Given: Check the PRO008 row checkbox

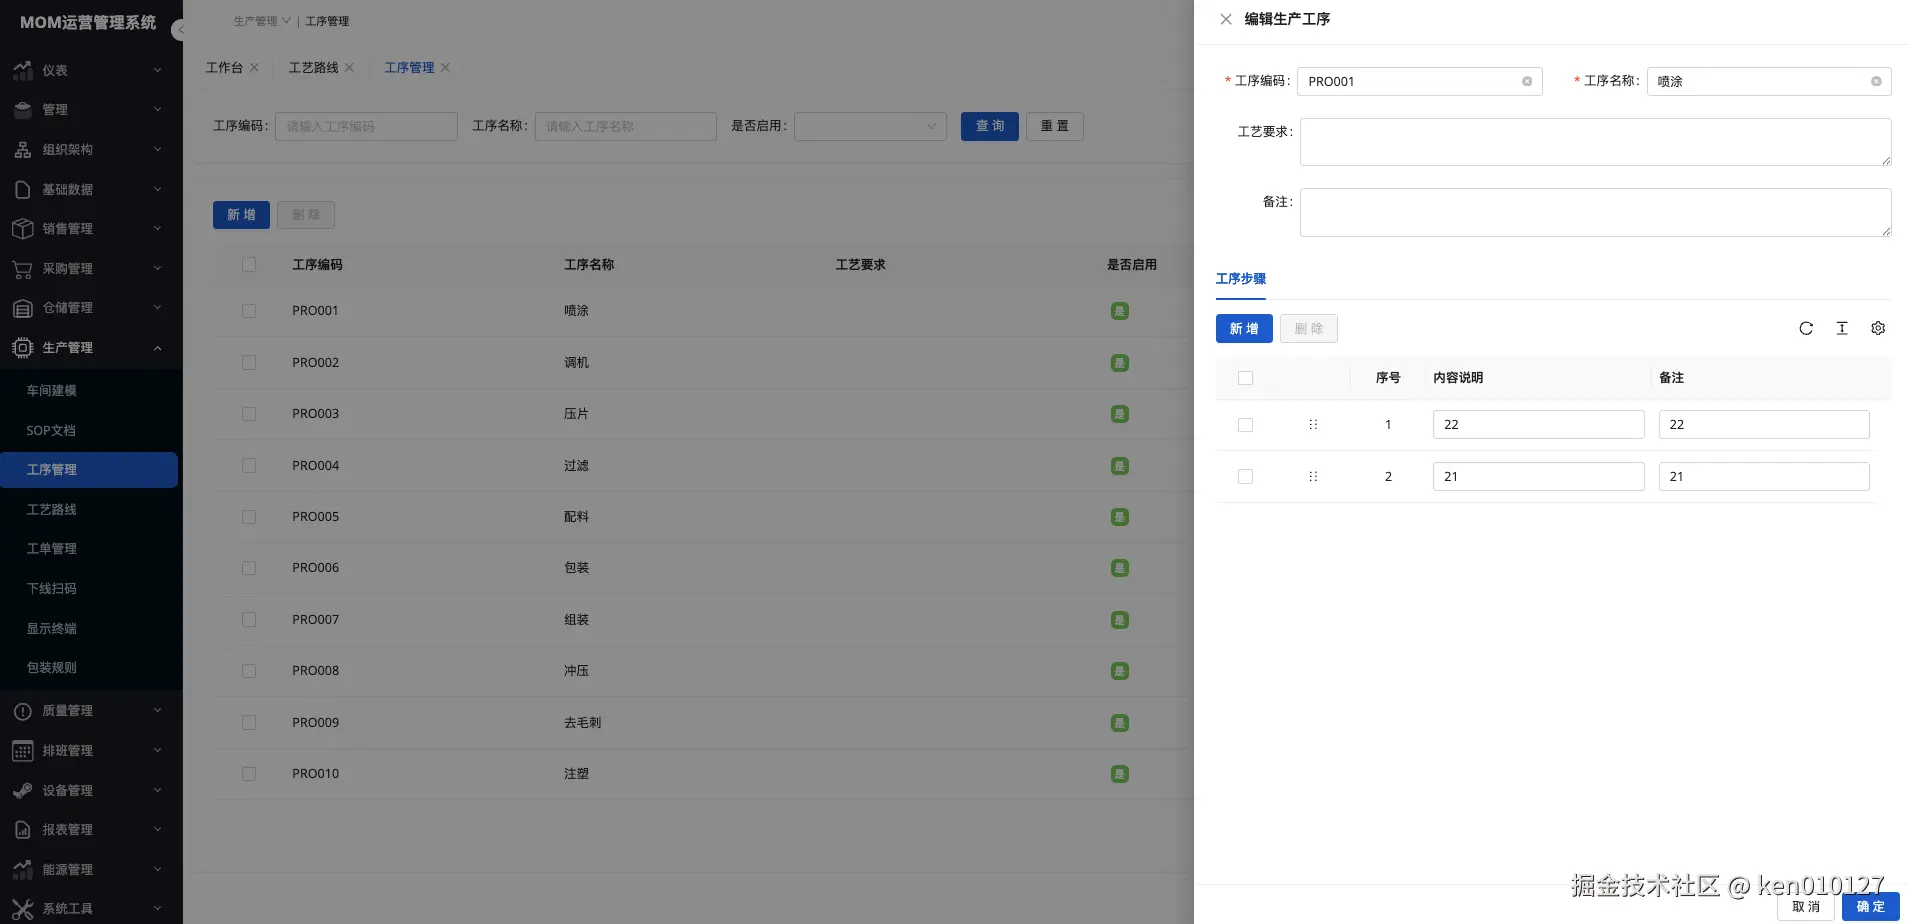Looking at the screenshot, I should (x=249, y=671).
